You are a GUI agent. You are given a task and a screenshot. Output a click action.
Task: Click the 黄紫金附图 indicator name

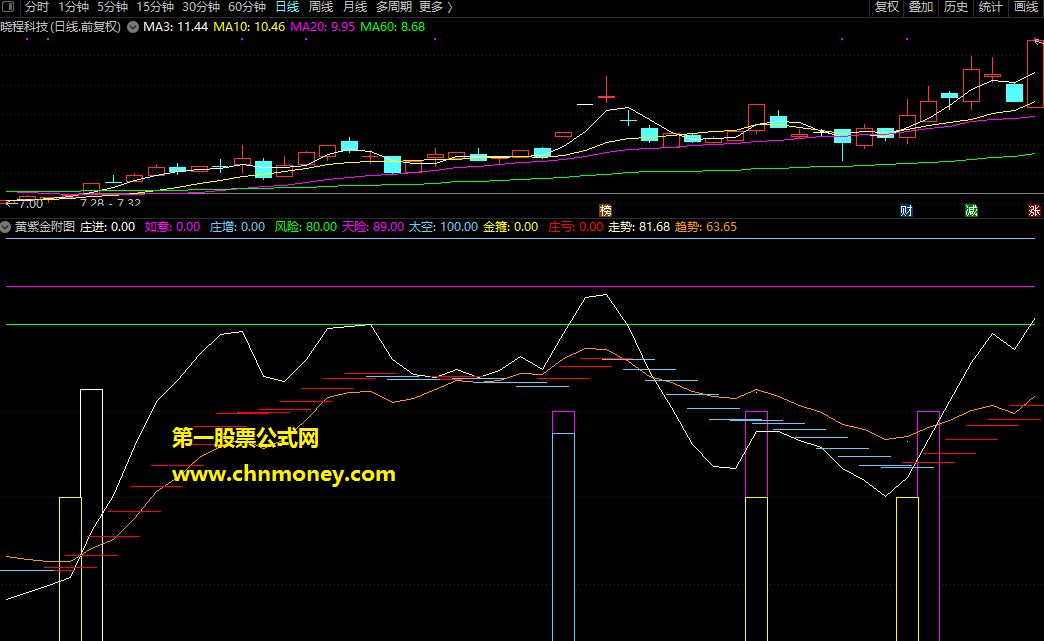[45, 227]
